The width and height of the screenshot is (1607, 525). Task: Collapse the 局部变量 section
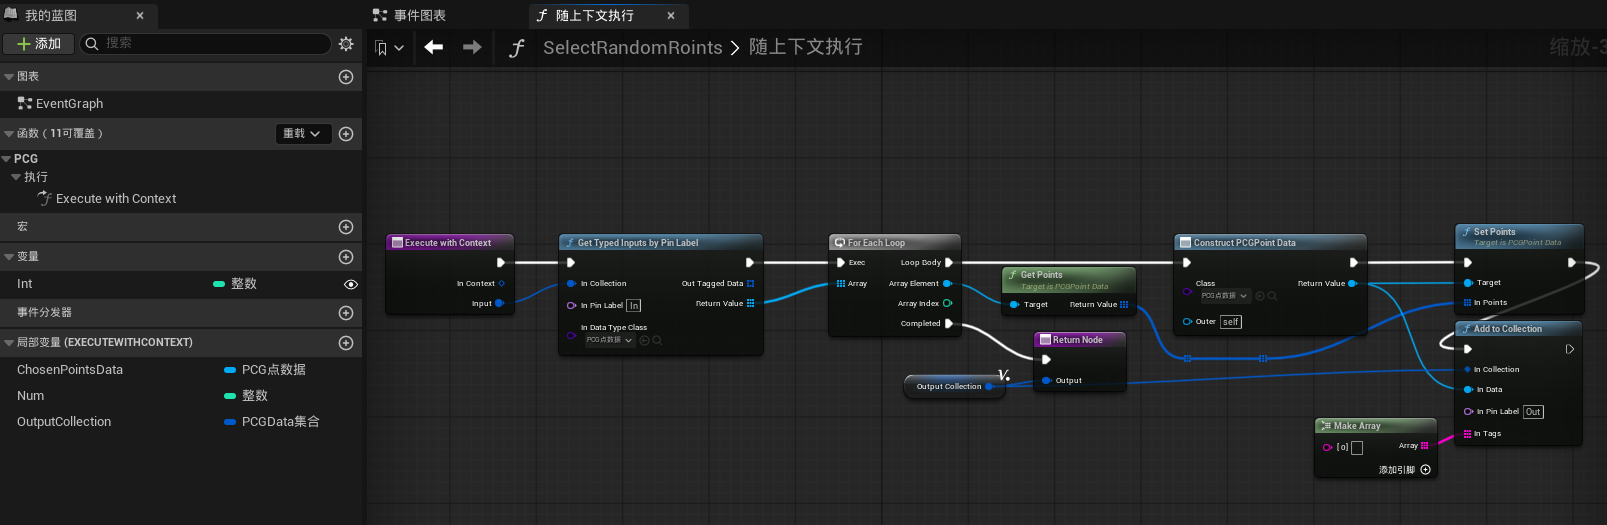pos(9,343)
